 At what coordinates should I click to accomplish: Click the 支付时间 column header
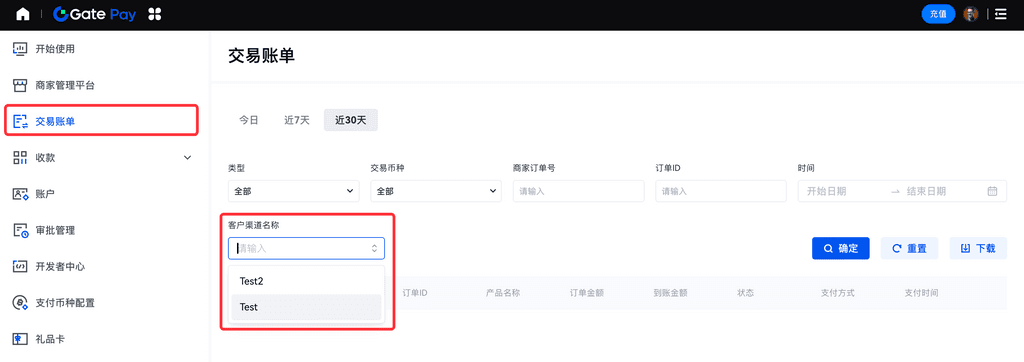pyautogui.click(x=921, y=293)
